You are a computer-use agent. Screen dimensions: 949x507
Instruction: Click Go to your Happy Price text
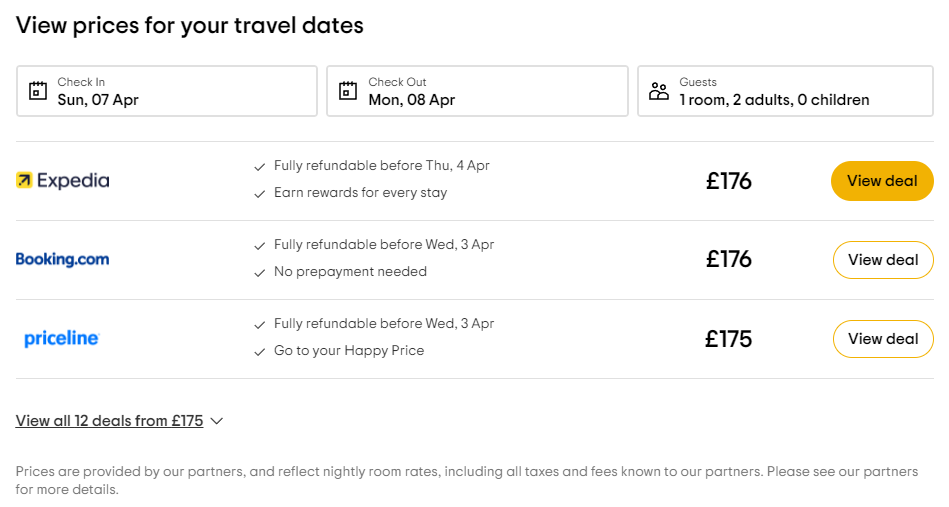click(x=349, y=351)
